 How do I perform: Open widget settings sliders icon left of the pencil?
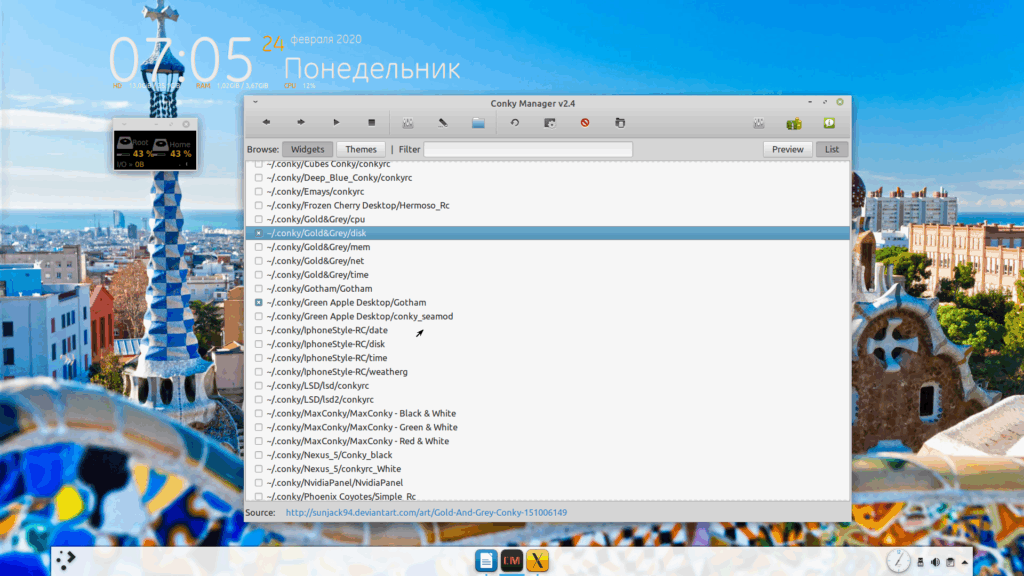408,123
